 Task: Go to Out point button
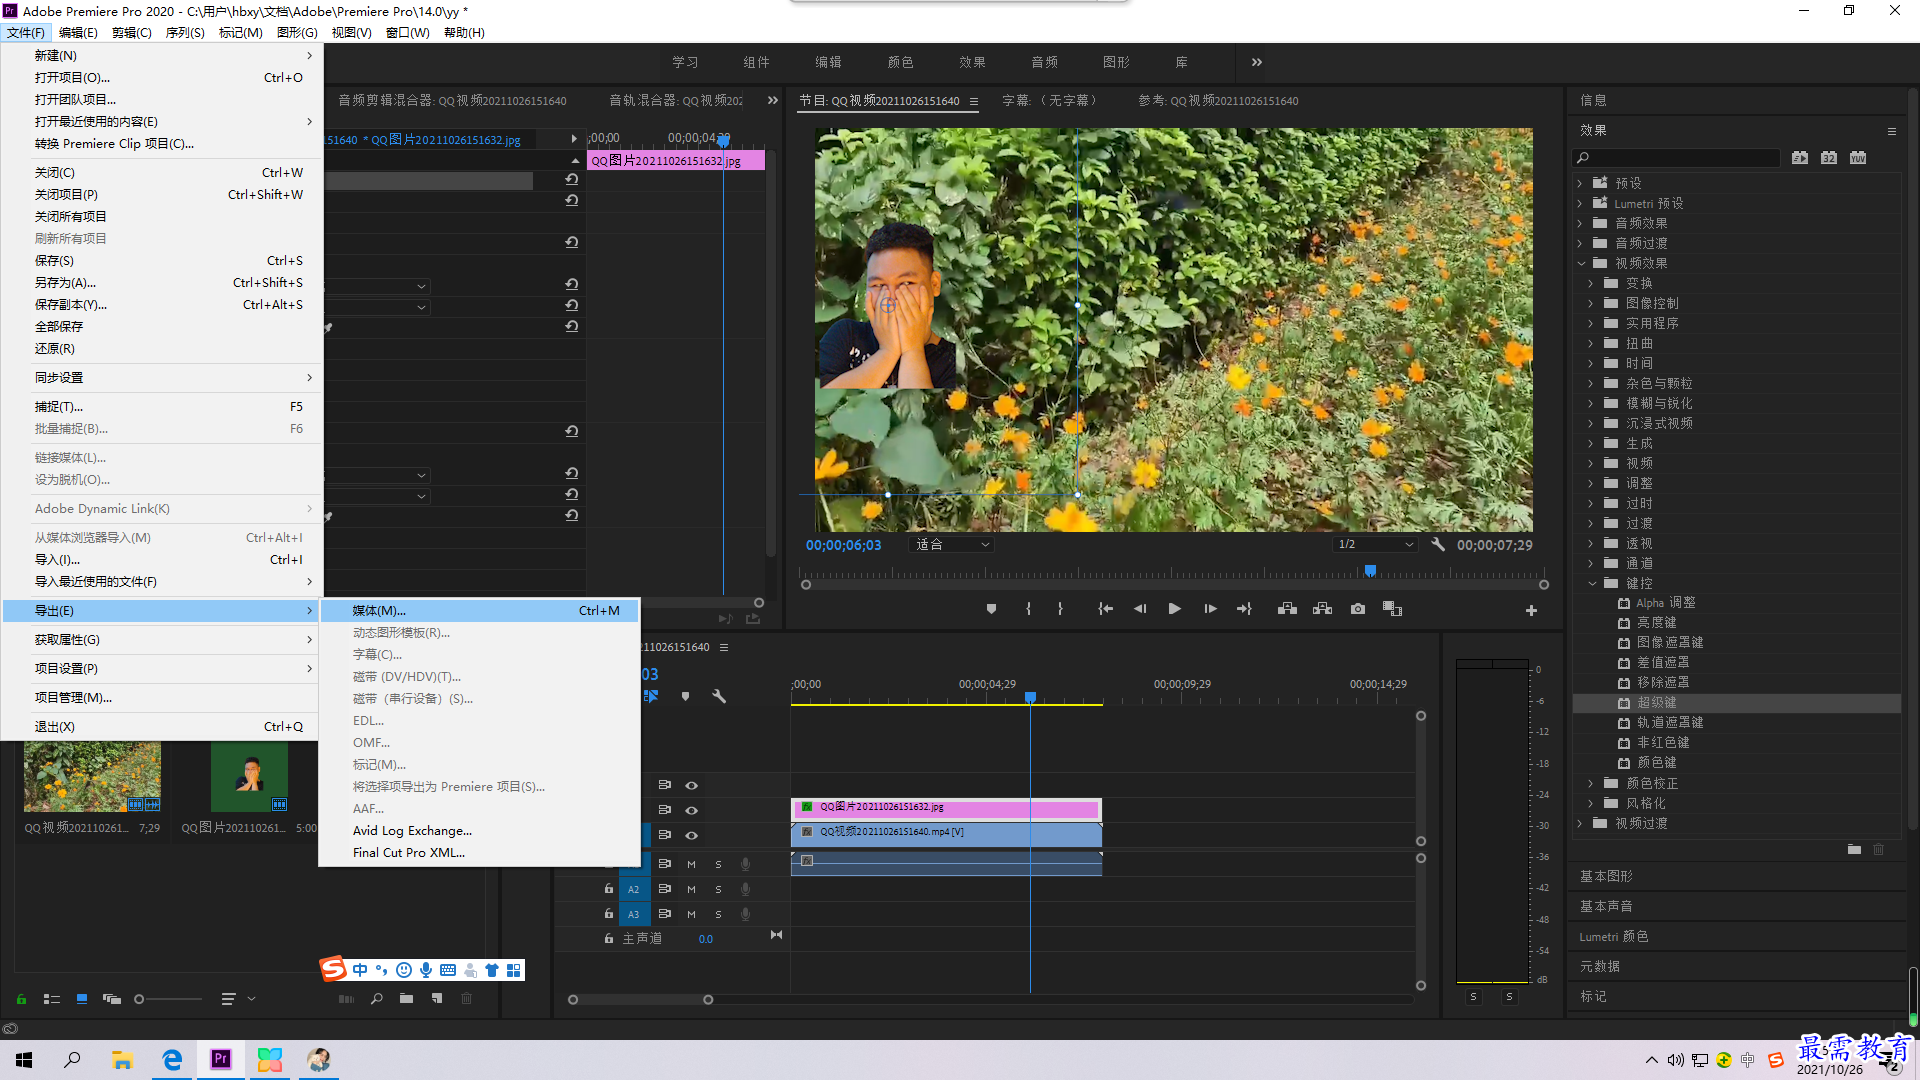(1244, 609)
